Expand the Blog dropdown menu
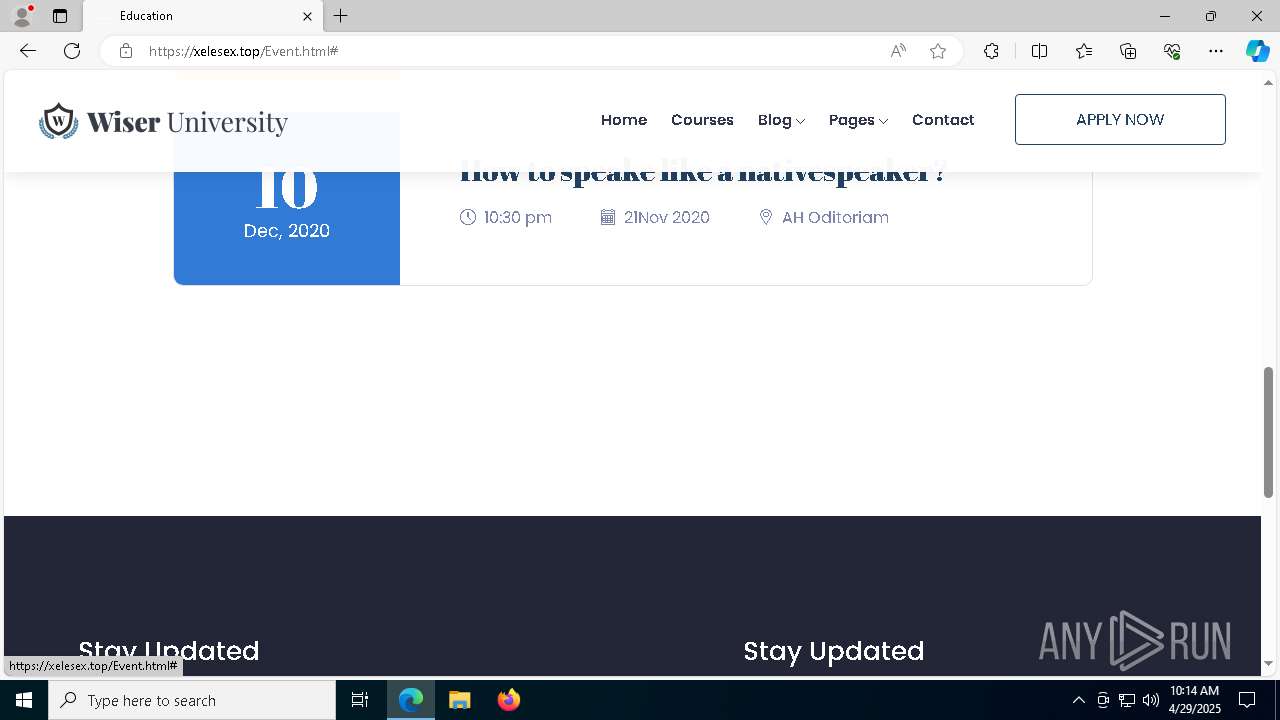The width and height of the screenshot is (1280, 720). 781,120
